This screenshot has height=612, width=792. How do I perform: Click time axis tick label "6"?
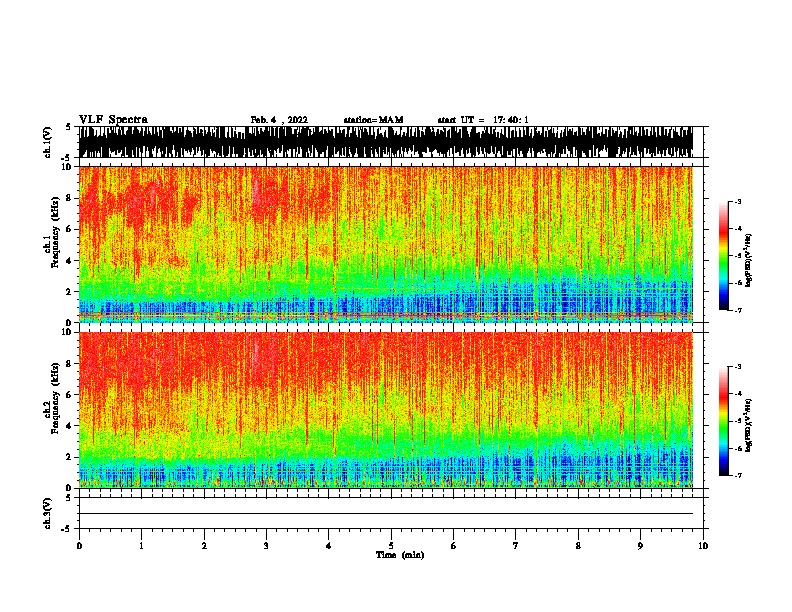click(453, 546)
